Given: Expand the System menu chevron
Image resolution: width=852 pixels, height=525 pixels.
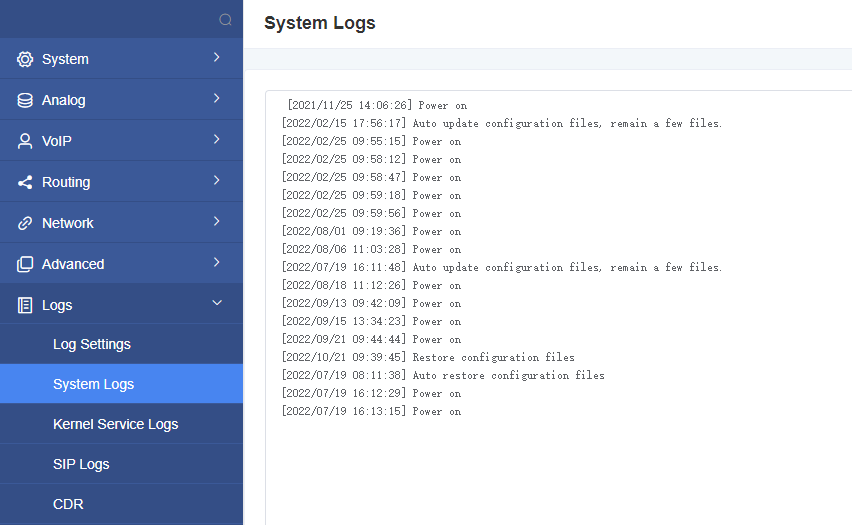Looking at the screenshot, I should [x=217, y=57].
